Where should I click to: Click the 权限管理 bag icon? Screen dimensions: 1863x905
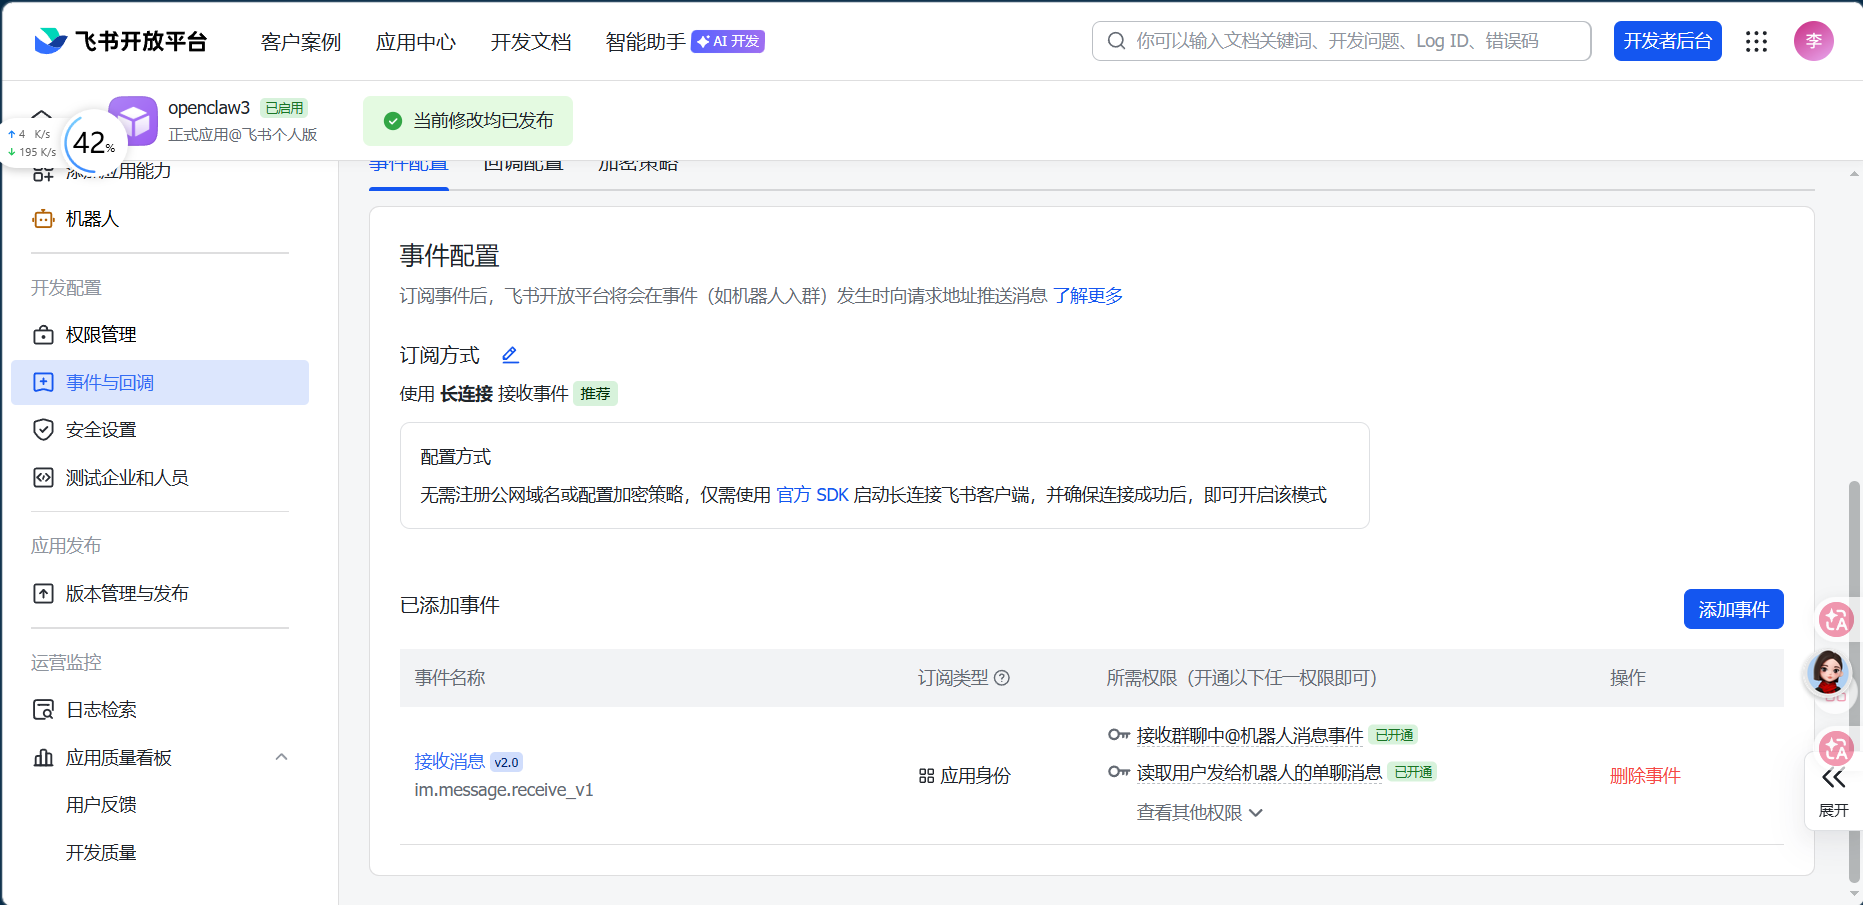point(43,334)
